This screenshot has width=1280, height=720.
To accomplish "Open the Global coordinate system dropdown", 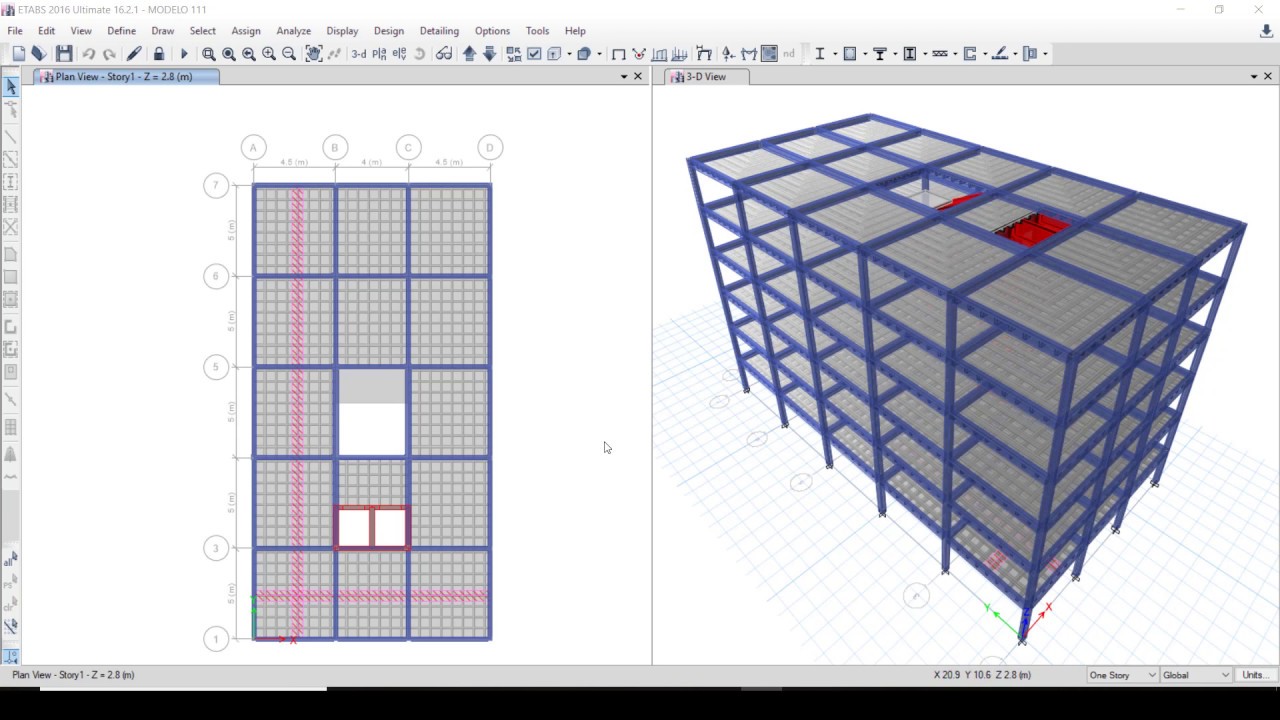I will pos(1196,675).
